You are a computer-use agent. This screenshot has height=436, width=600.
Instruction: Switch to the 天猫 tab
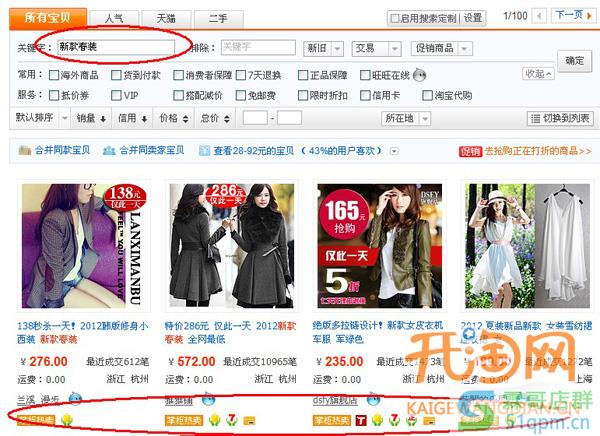(166, 19)
